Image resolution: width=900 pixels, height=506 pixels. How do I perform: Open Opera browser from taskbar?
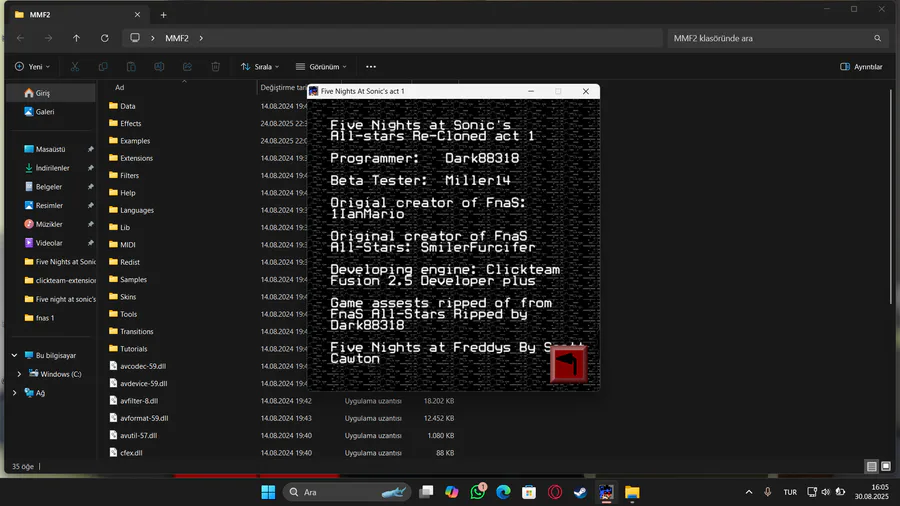pos(555,492)
